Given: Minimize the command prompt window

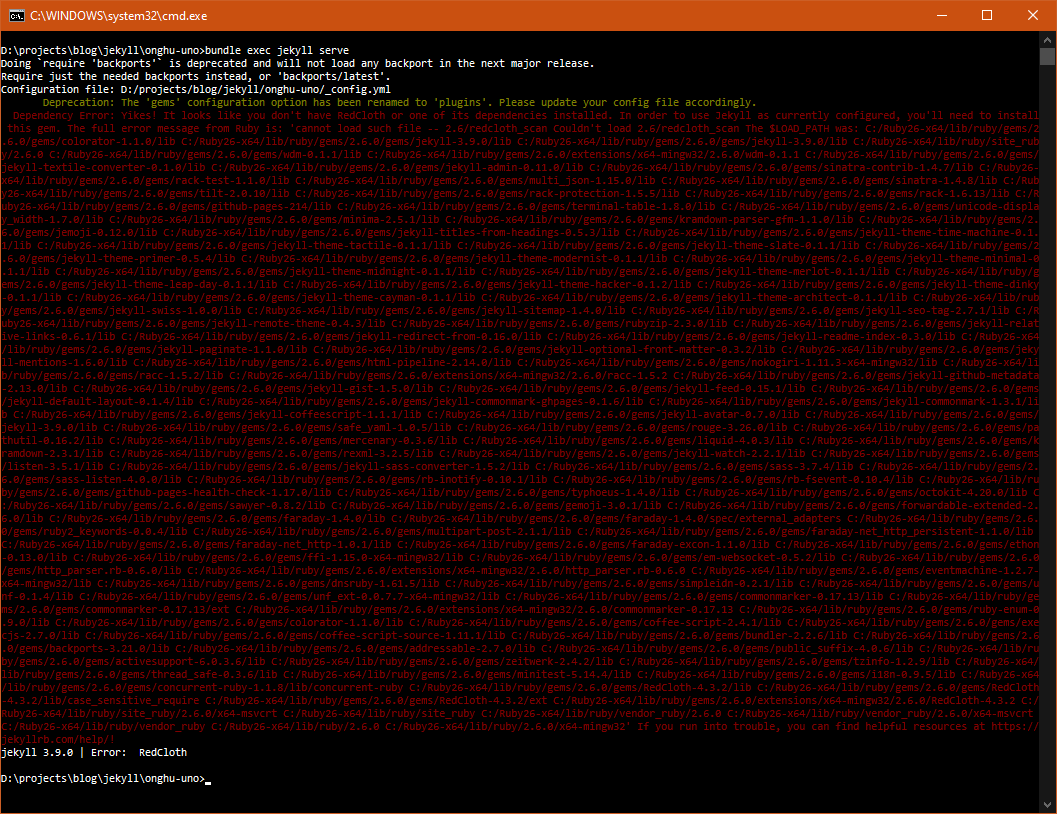Looking at the screenshot, I should point(940,16).
